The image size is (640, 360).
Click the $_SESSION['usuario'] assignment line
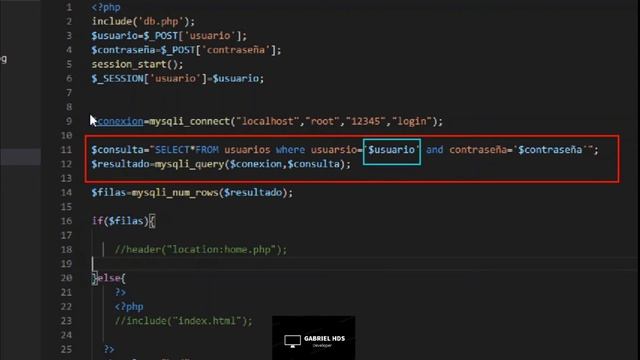tap(178, 78)
